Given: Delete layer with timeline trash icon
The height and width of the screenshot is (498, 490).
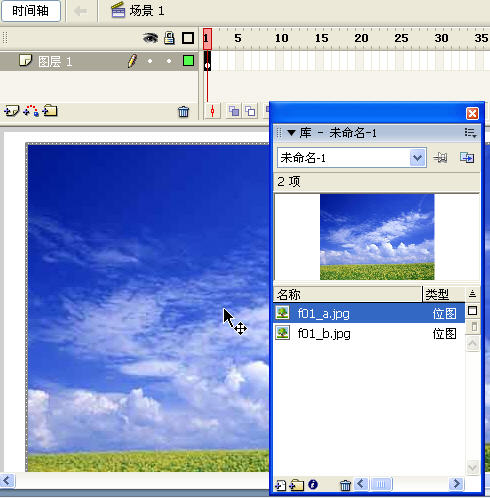Looking at the screenshot, I should pos(183,112).
